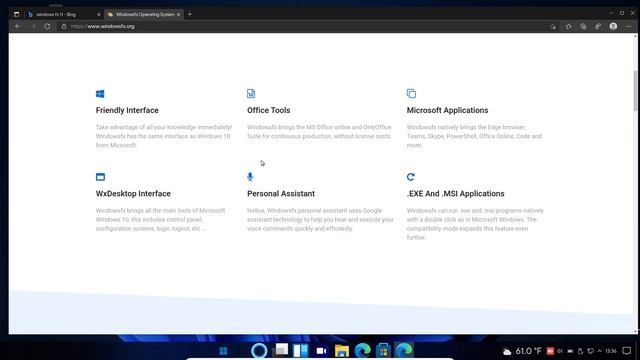Click the copy icon above Microsoft Applications

click(411, 93)
